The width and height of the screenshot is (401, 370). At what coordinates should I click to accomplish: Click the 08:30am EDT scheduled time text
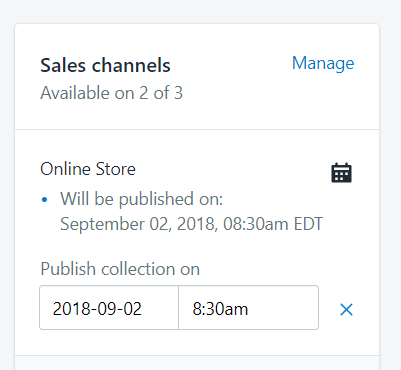click(273, 224)
